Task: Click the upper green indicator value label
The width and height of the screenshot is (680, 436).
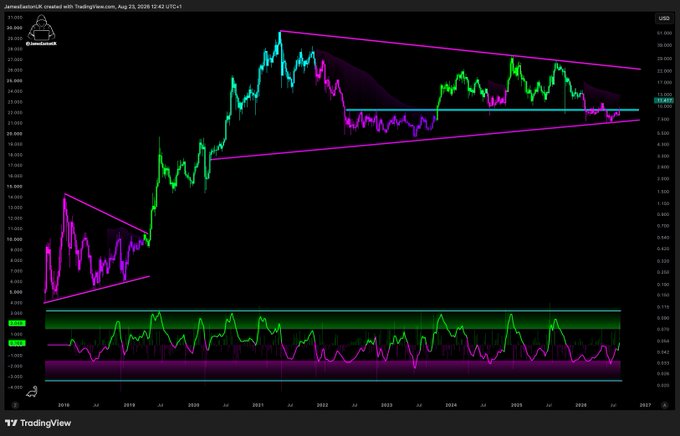Action: point(17,323)
